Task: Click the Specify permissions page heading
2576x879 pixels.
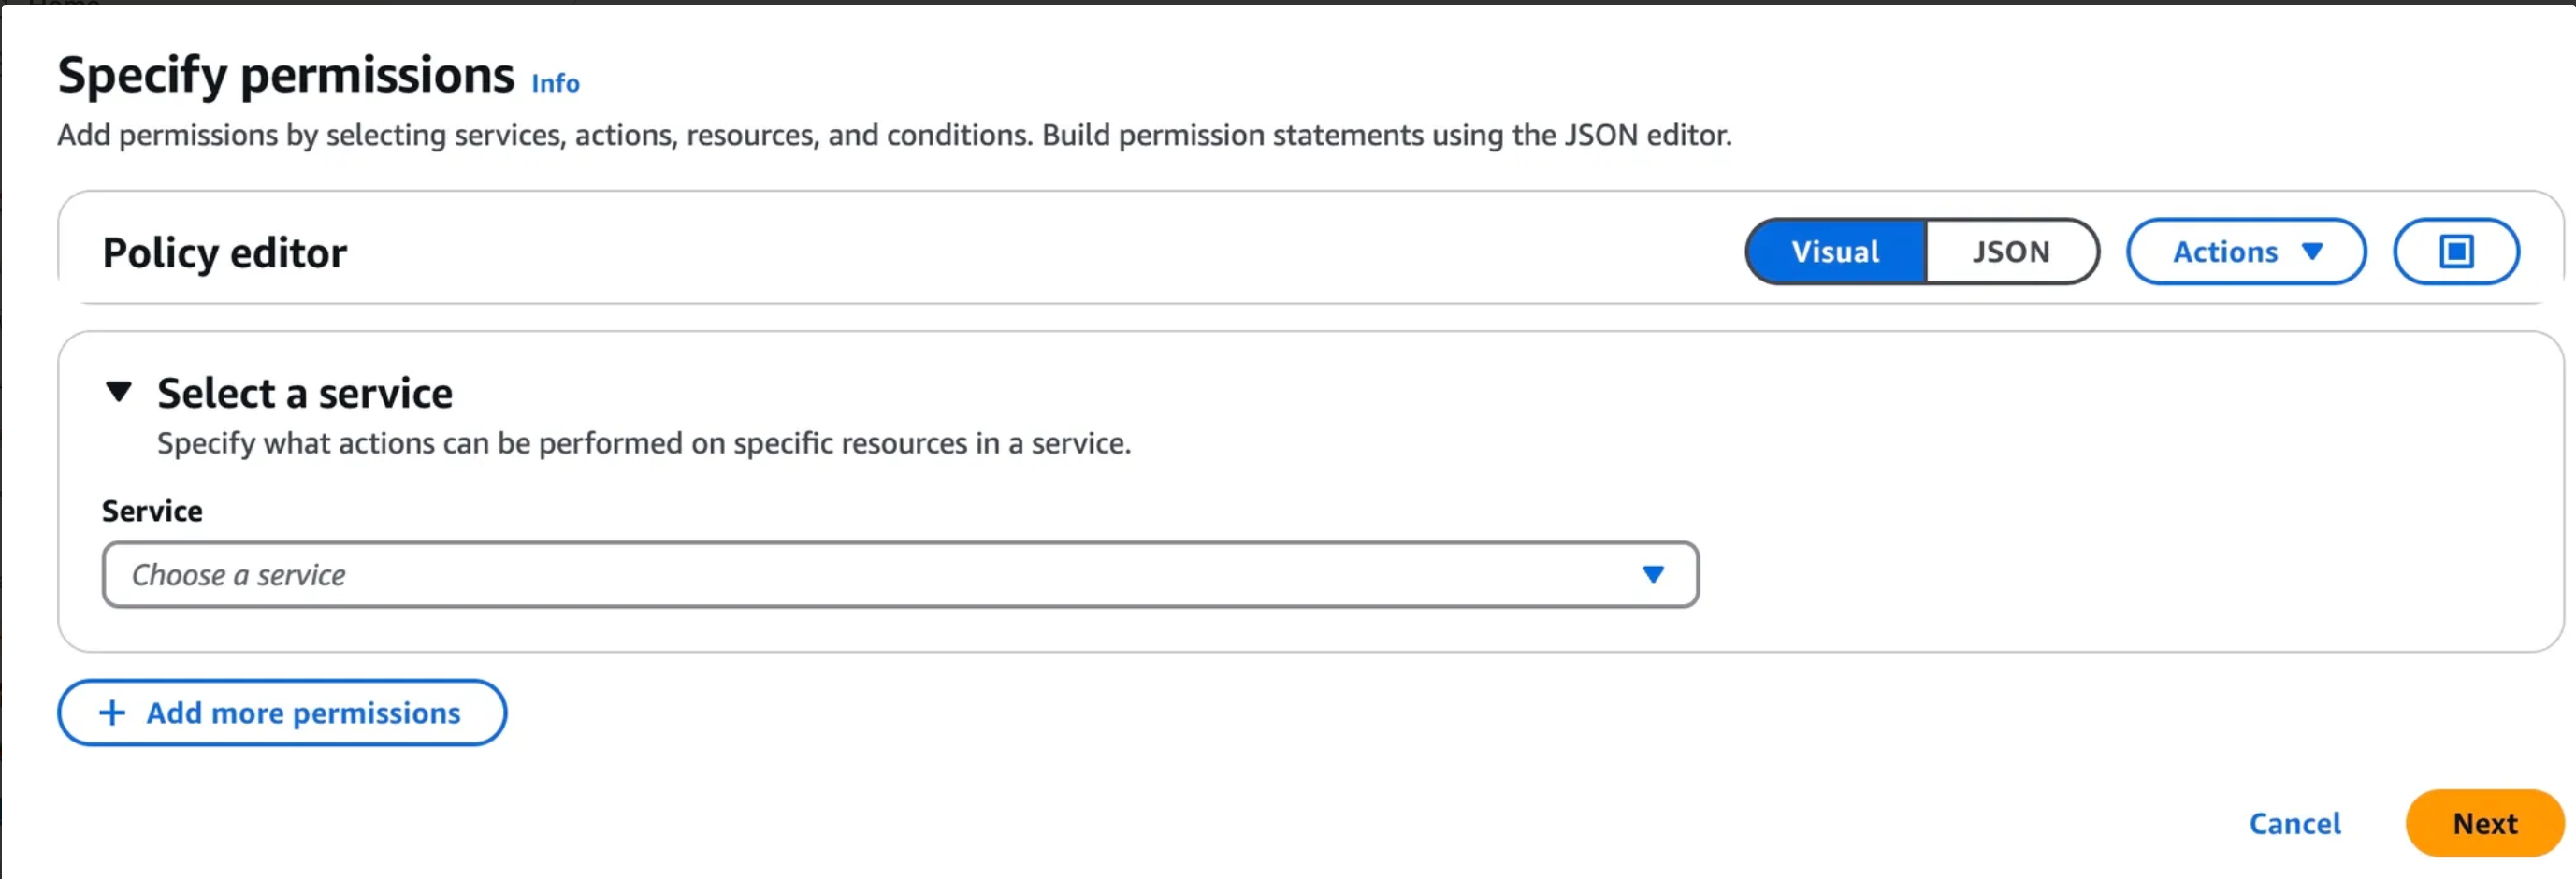Action: tap(285, 75)
